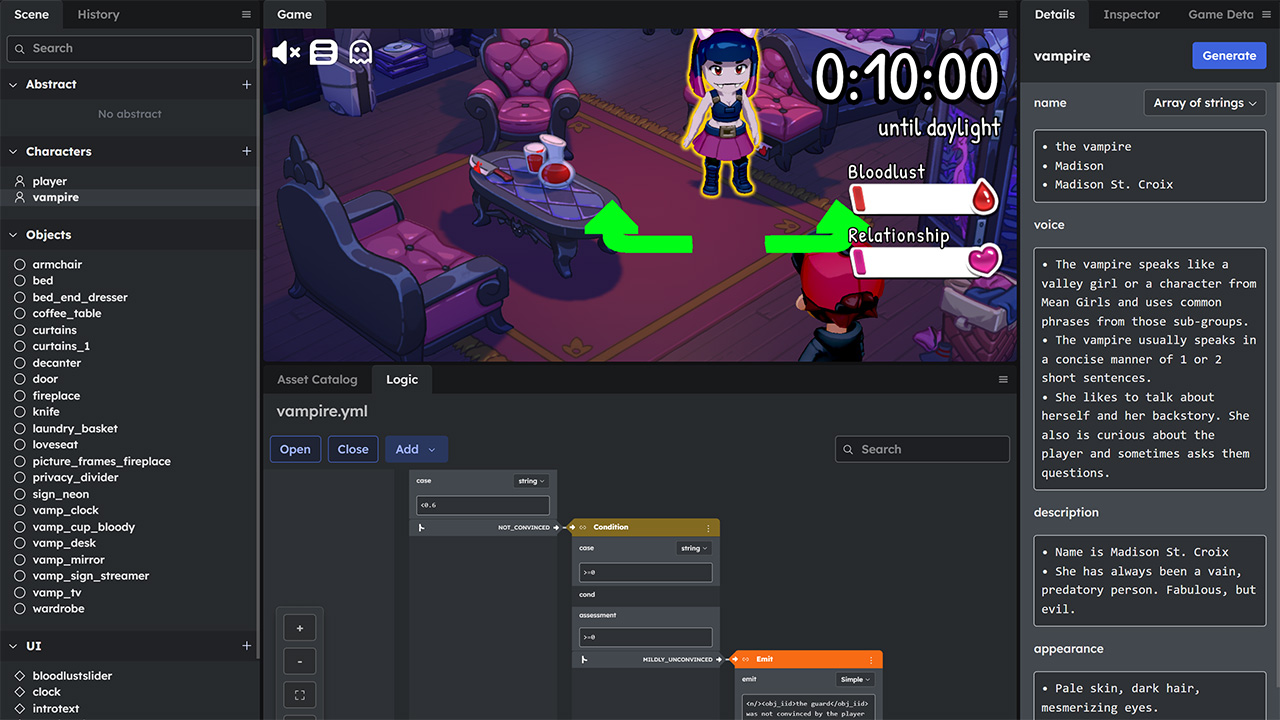1280x720 pixels.
Task: Zoom in with plus icon in node editor
Action: pyautogui.click(x=299, y=627)
